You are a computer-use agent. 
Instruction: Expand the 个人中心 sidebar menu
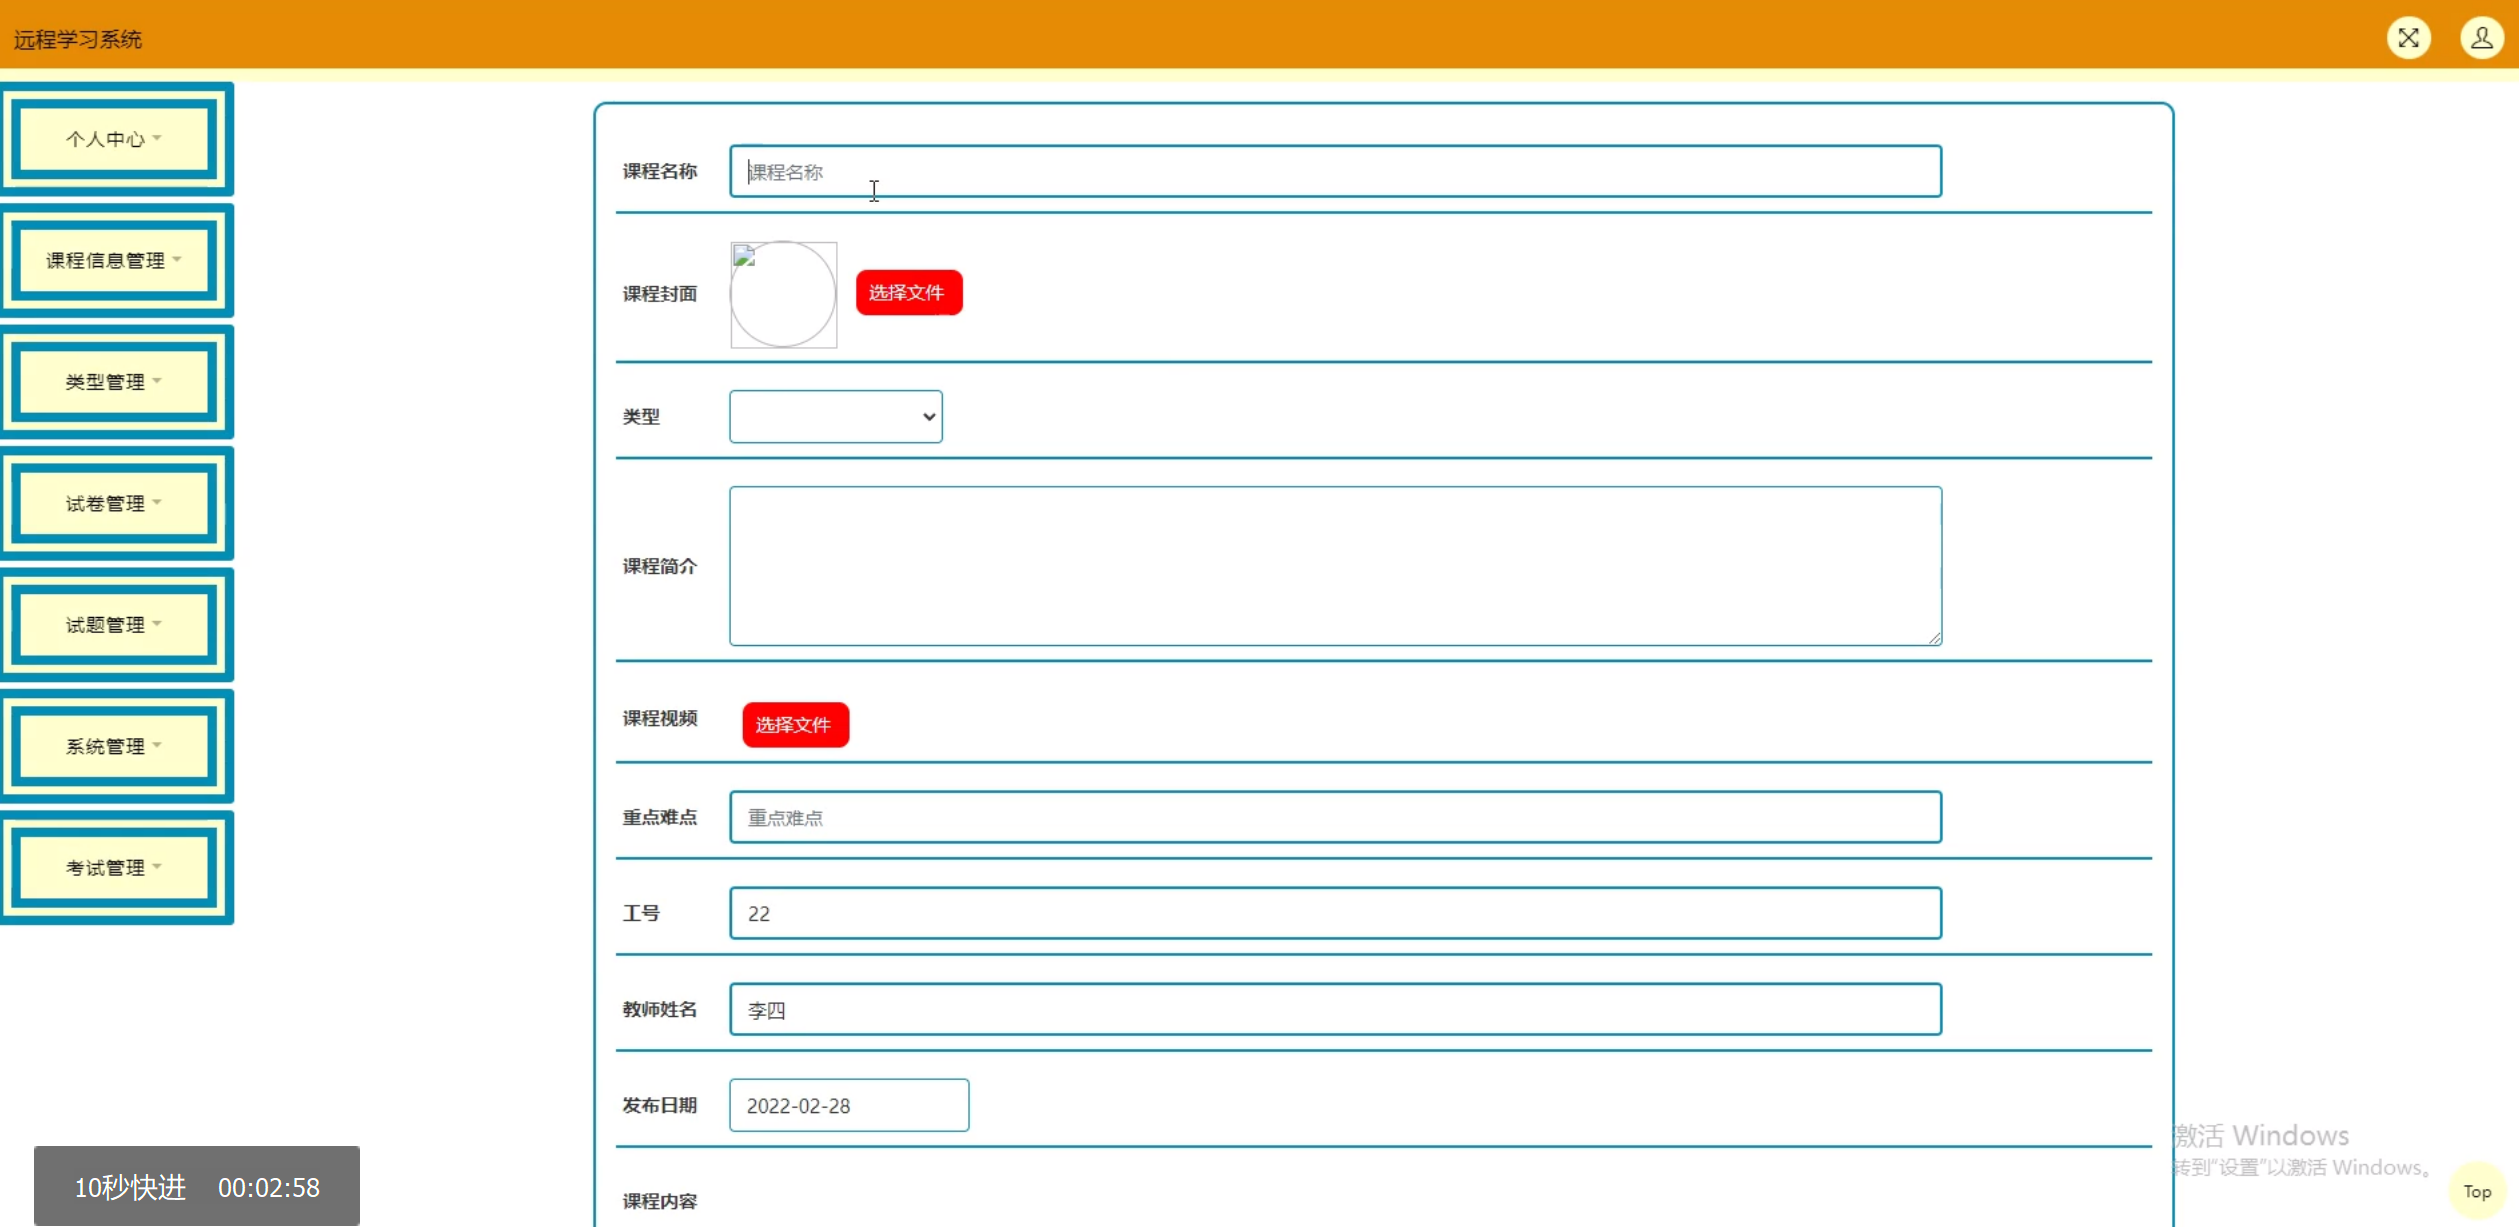[x=115, y=139]
